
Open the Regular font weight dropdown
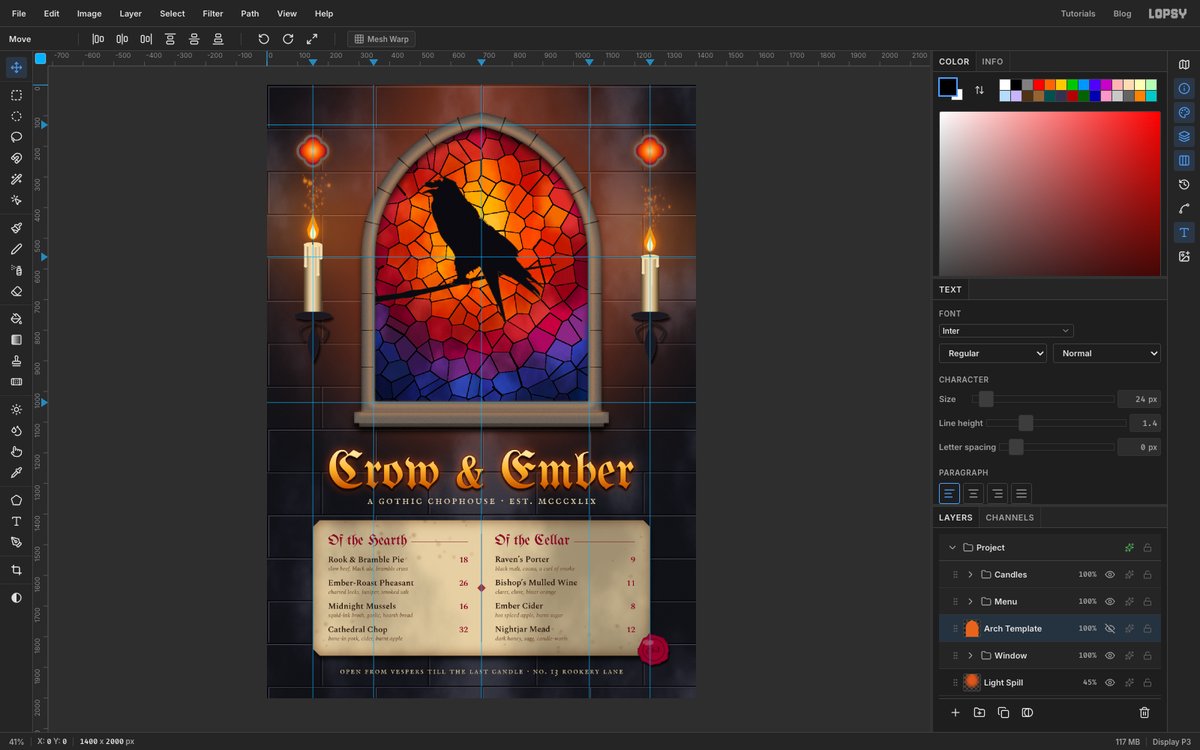(x=992, y=353)
